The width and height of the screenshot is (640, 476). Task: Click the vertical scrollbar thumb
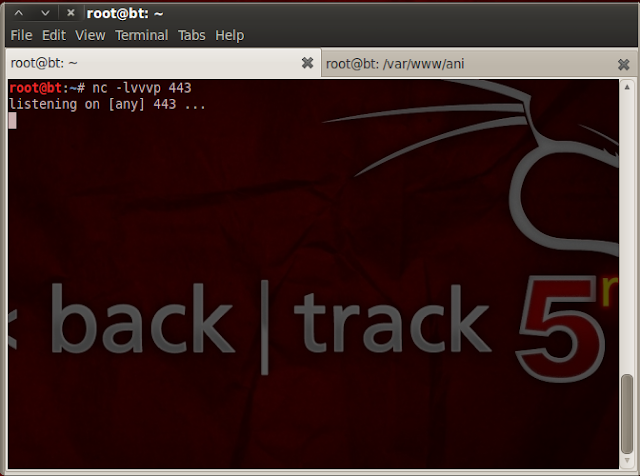coord(627,414)
